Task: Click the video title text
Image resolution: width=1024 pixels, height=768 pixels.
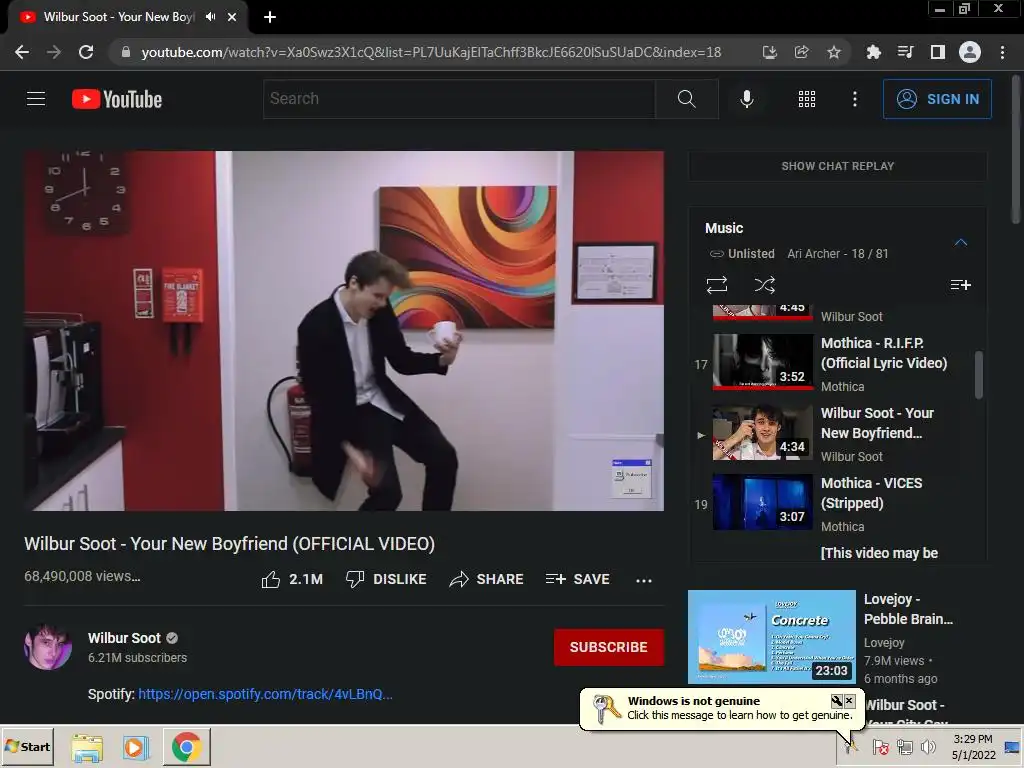Action: [x=229, y=544]
